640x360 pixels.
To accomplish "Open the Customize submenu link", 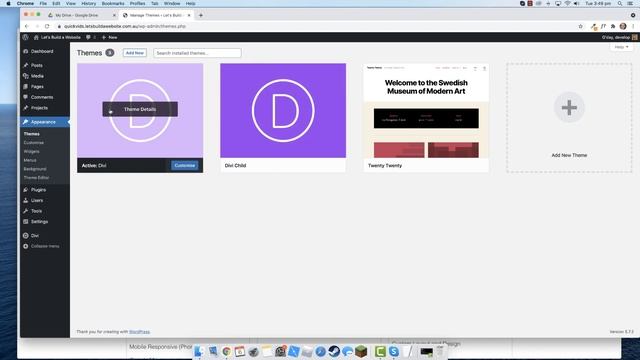I will pos(33,143).
